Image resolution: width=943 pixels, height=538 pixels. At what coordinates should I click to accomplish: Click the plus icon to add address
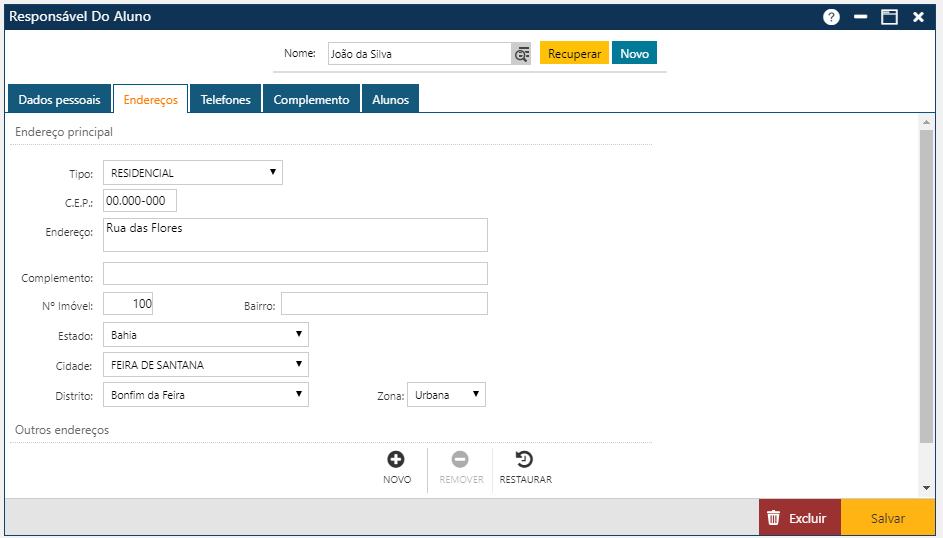396,460
